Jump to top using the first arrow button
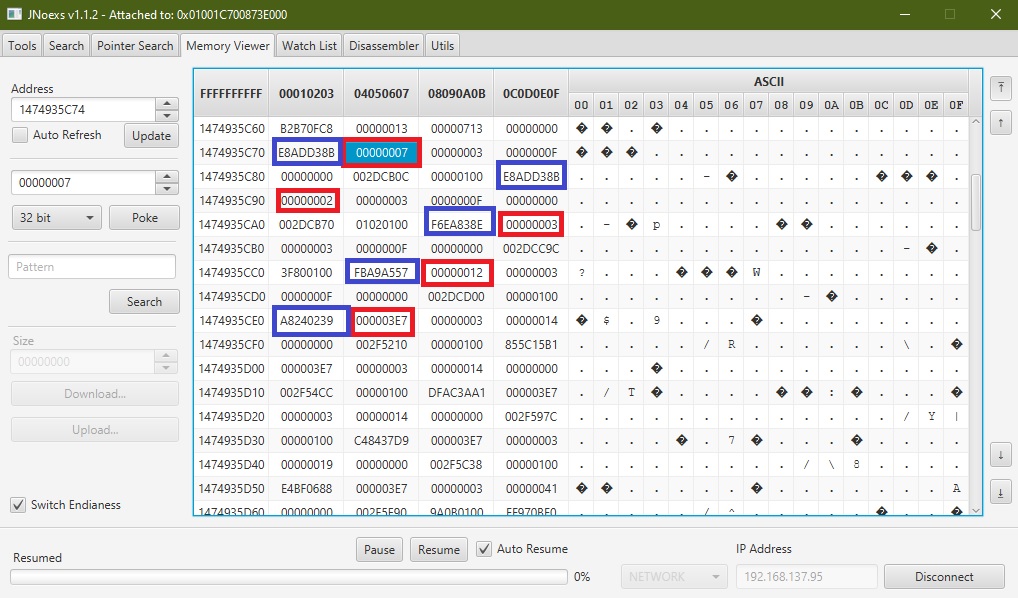The image size is (1018, 598). pyautogui.click(x=1000, y=88)
